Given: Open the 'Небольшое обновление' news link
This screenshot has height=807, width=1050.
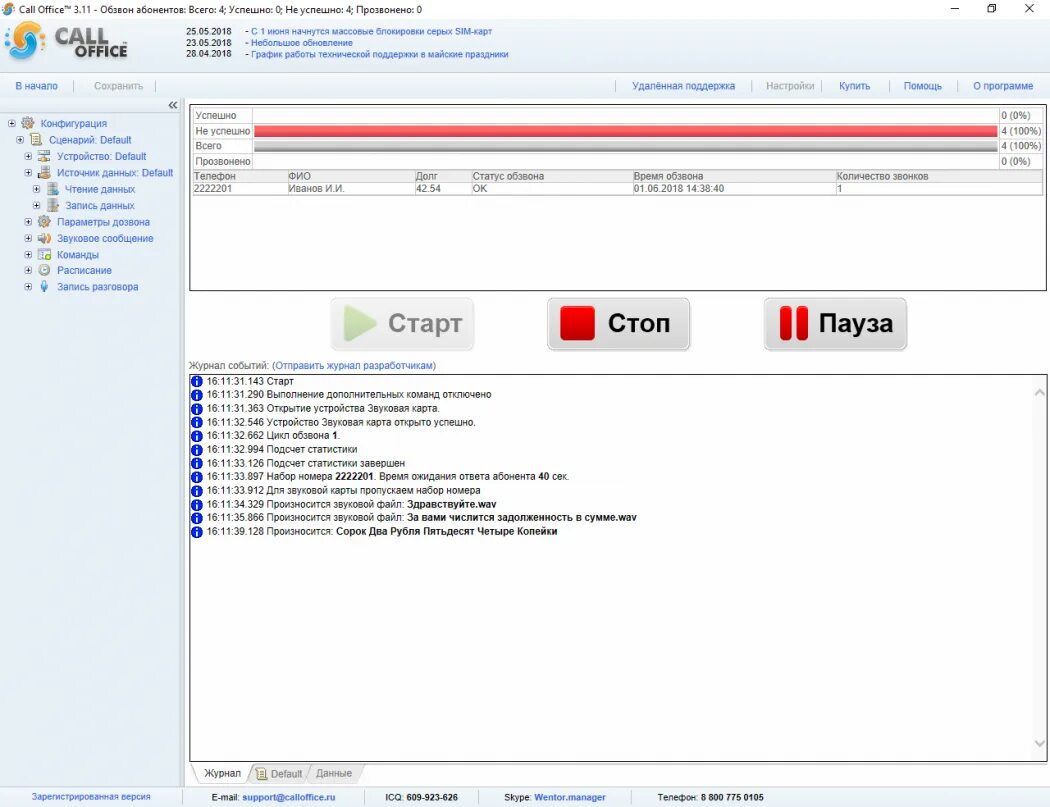Looking at the screenshot, I should [x=302, y=43].
